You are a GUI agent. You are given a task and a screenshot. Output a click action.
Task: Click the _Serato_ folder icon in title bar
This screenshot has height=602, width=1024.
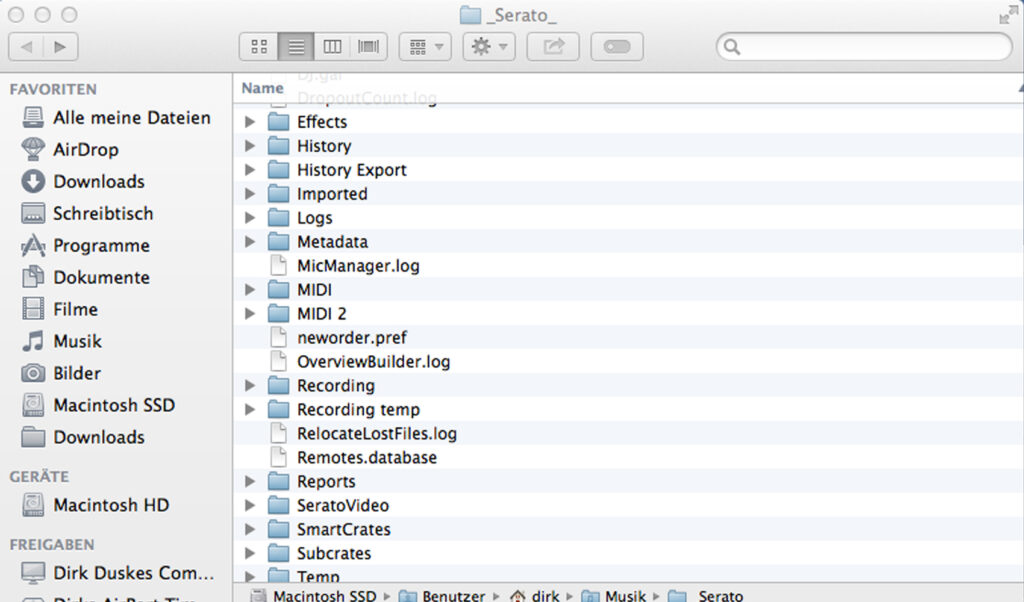pos(470,15)
